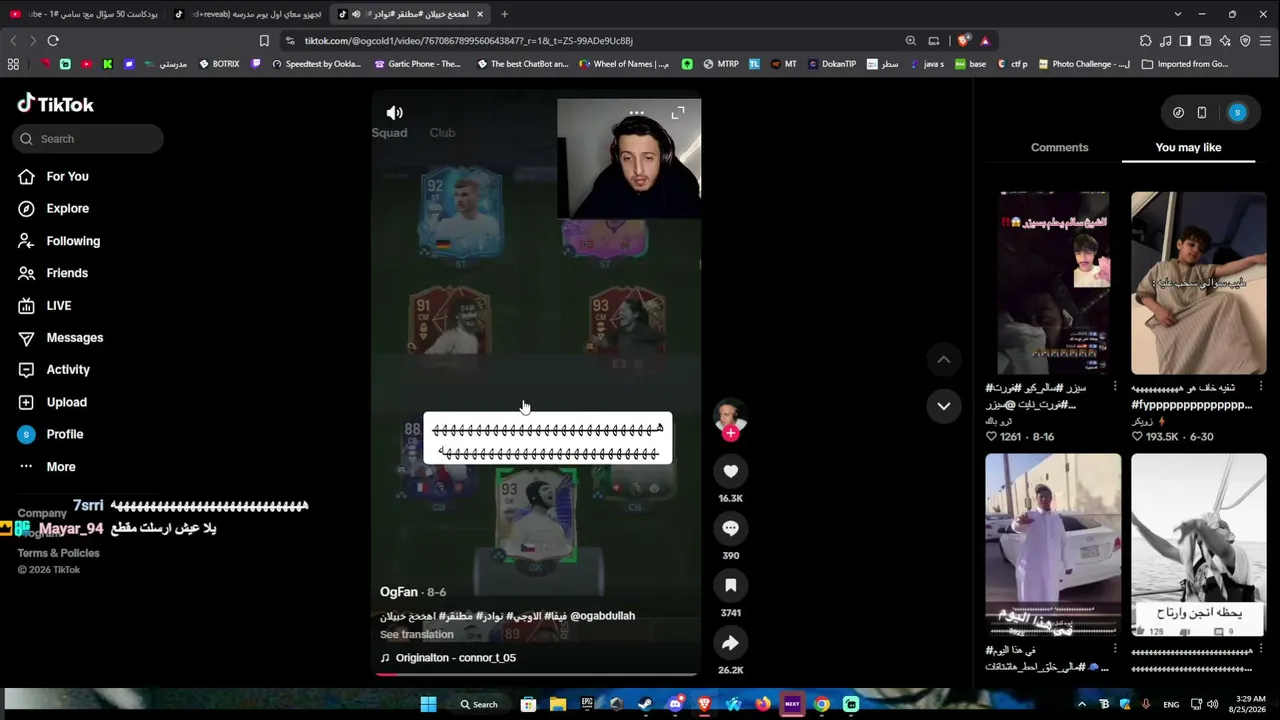Click the tiktok.com address bar URL
Viewport: 1280px width, 720px height.
pyautogui.click(x=469, y=41)
